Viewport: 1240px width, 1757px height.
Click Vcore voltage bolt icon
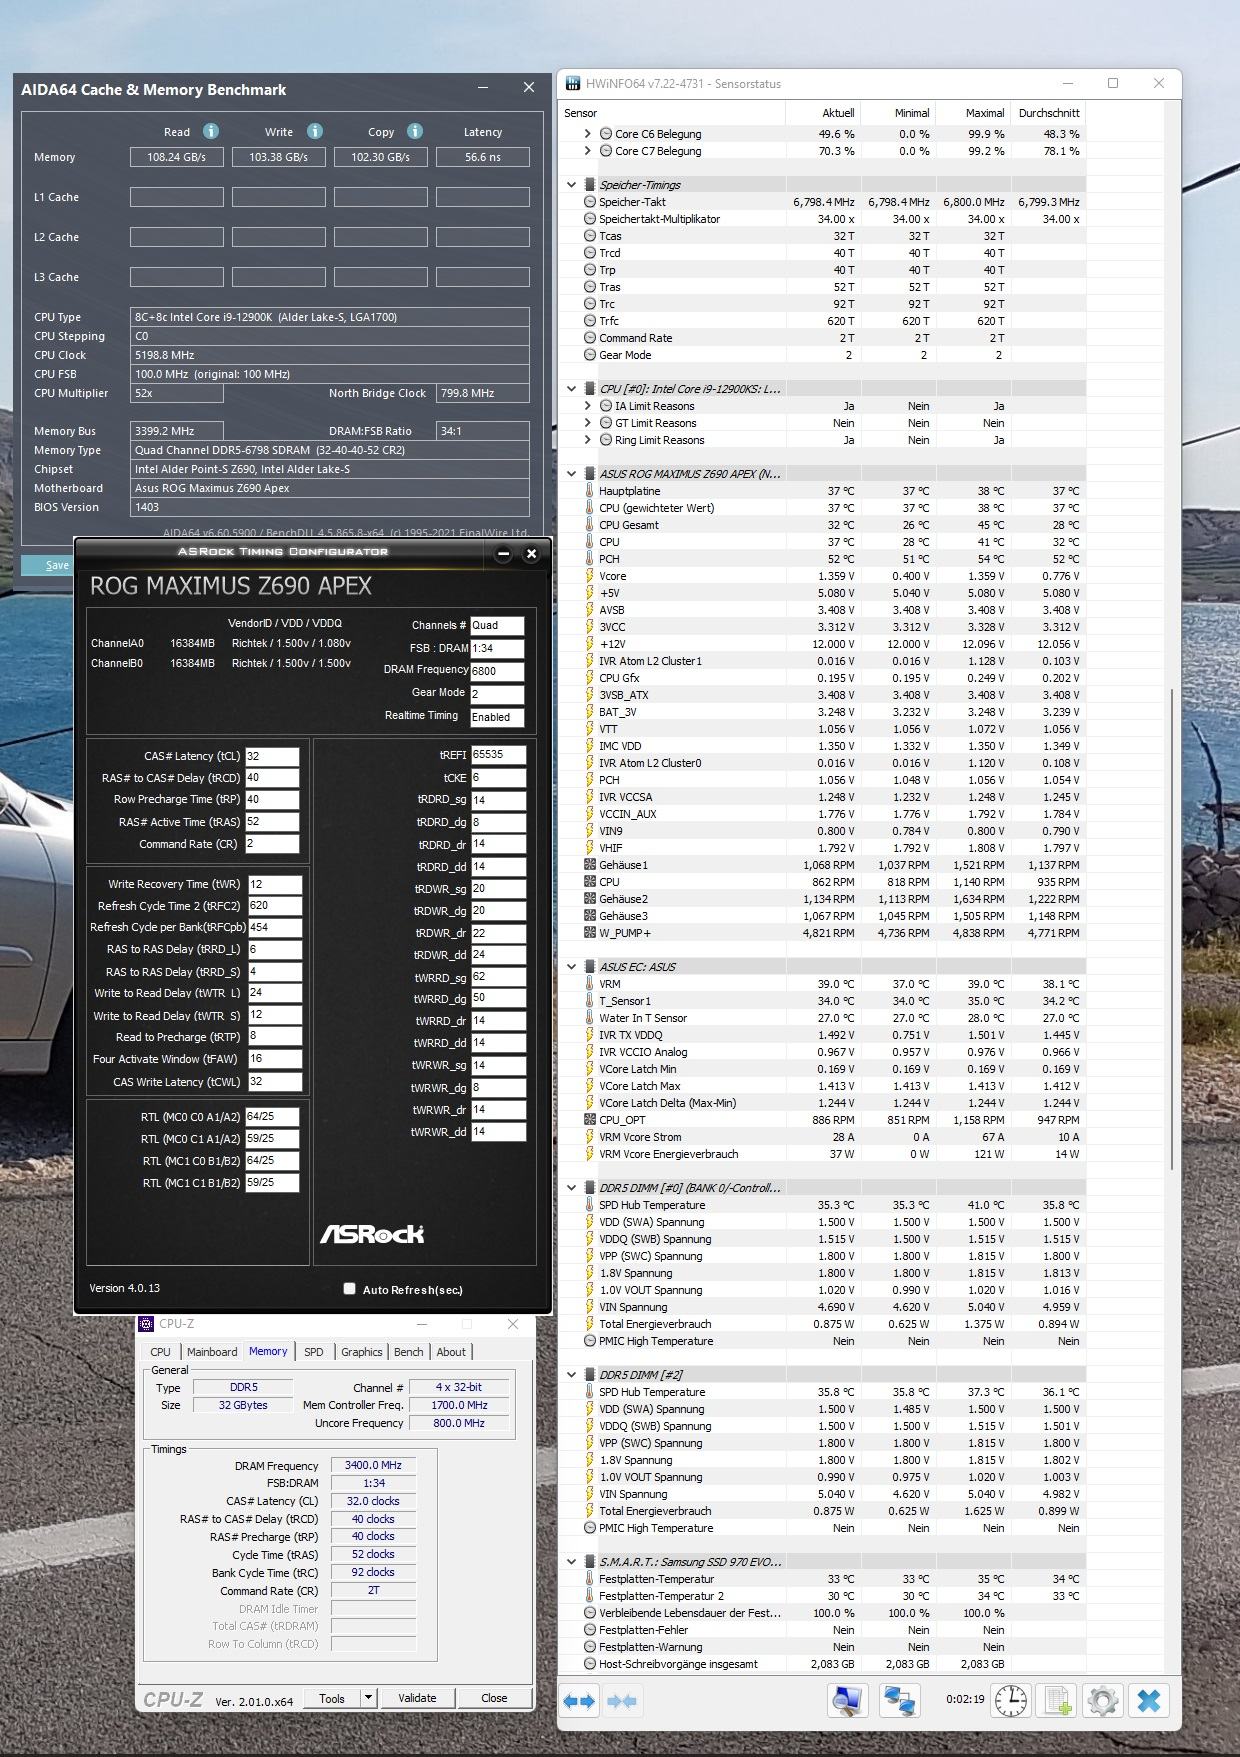(x=590, y=576)
